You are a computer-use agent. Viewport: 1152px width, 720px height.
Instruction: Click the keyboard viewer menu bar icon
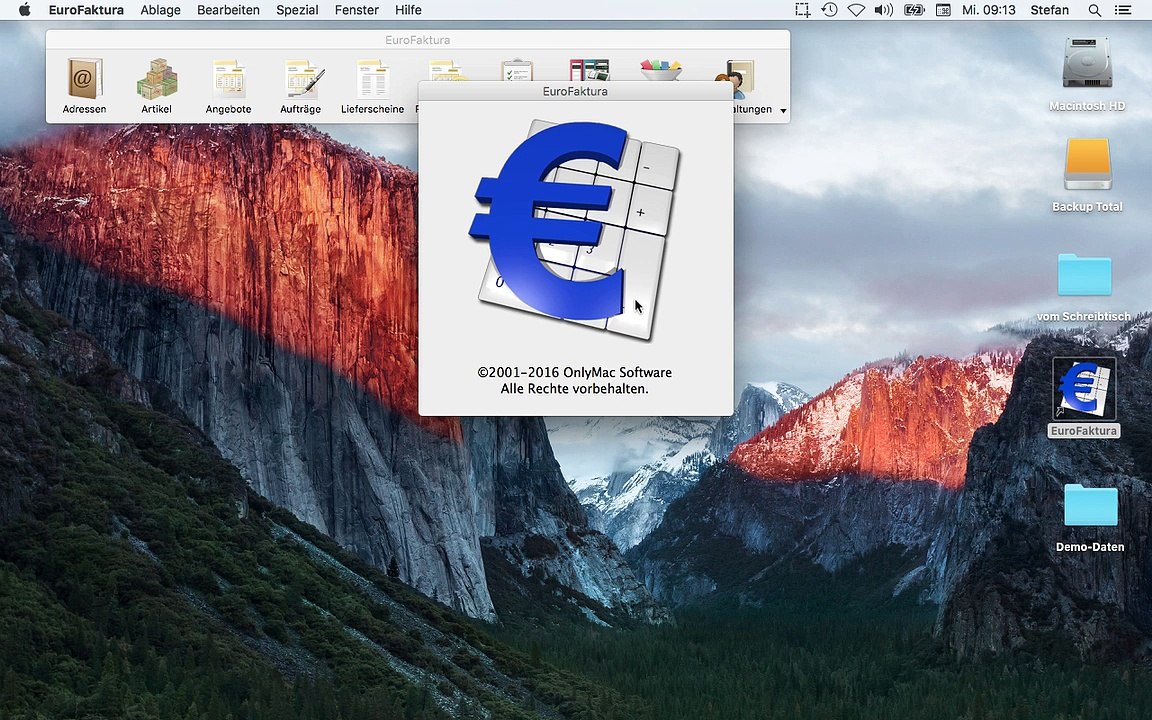(943, 10)
